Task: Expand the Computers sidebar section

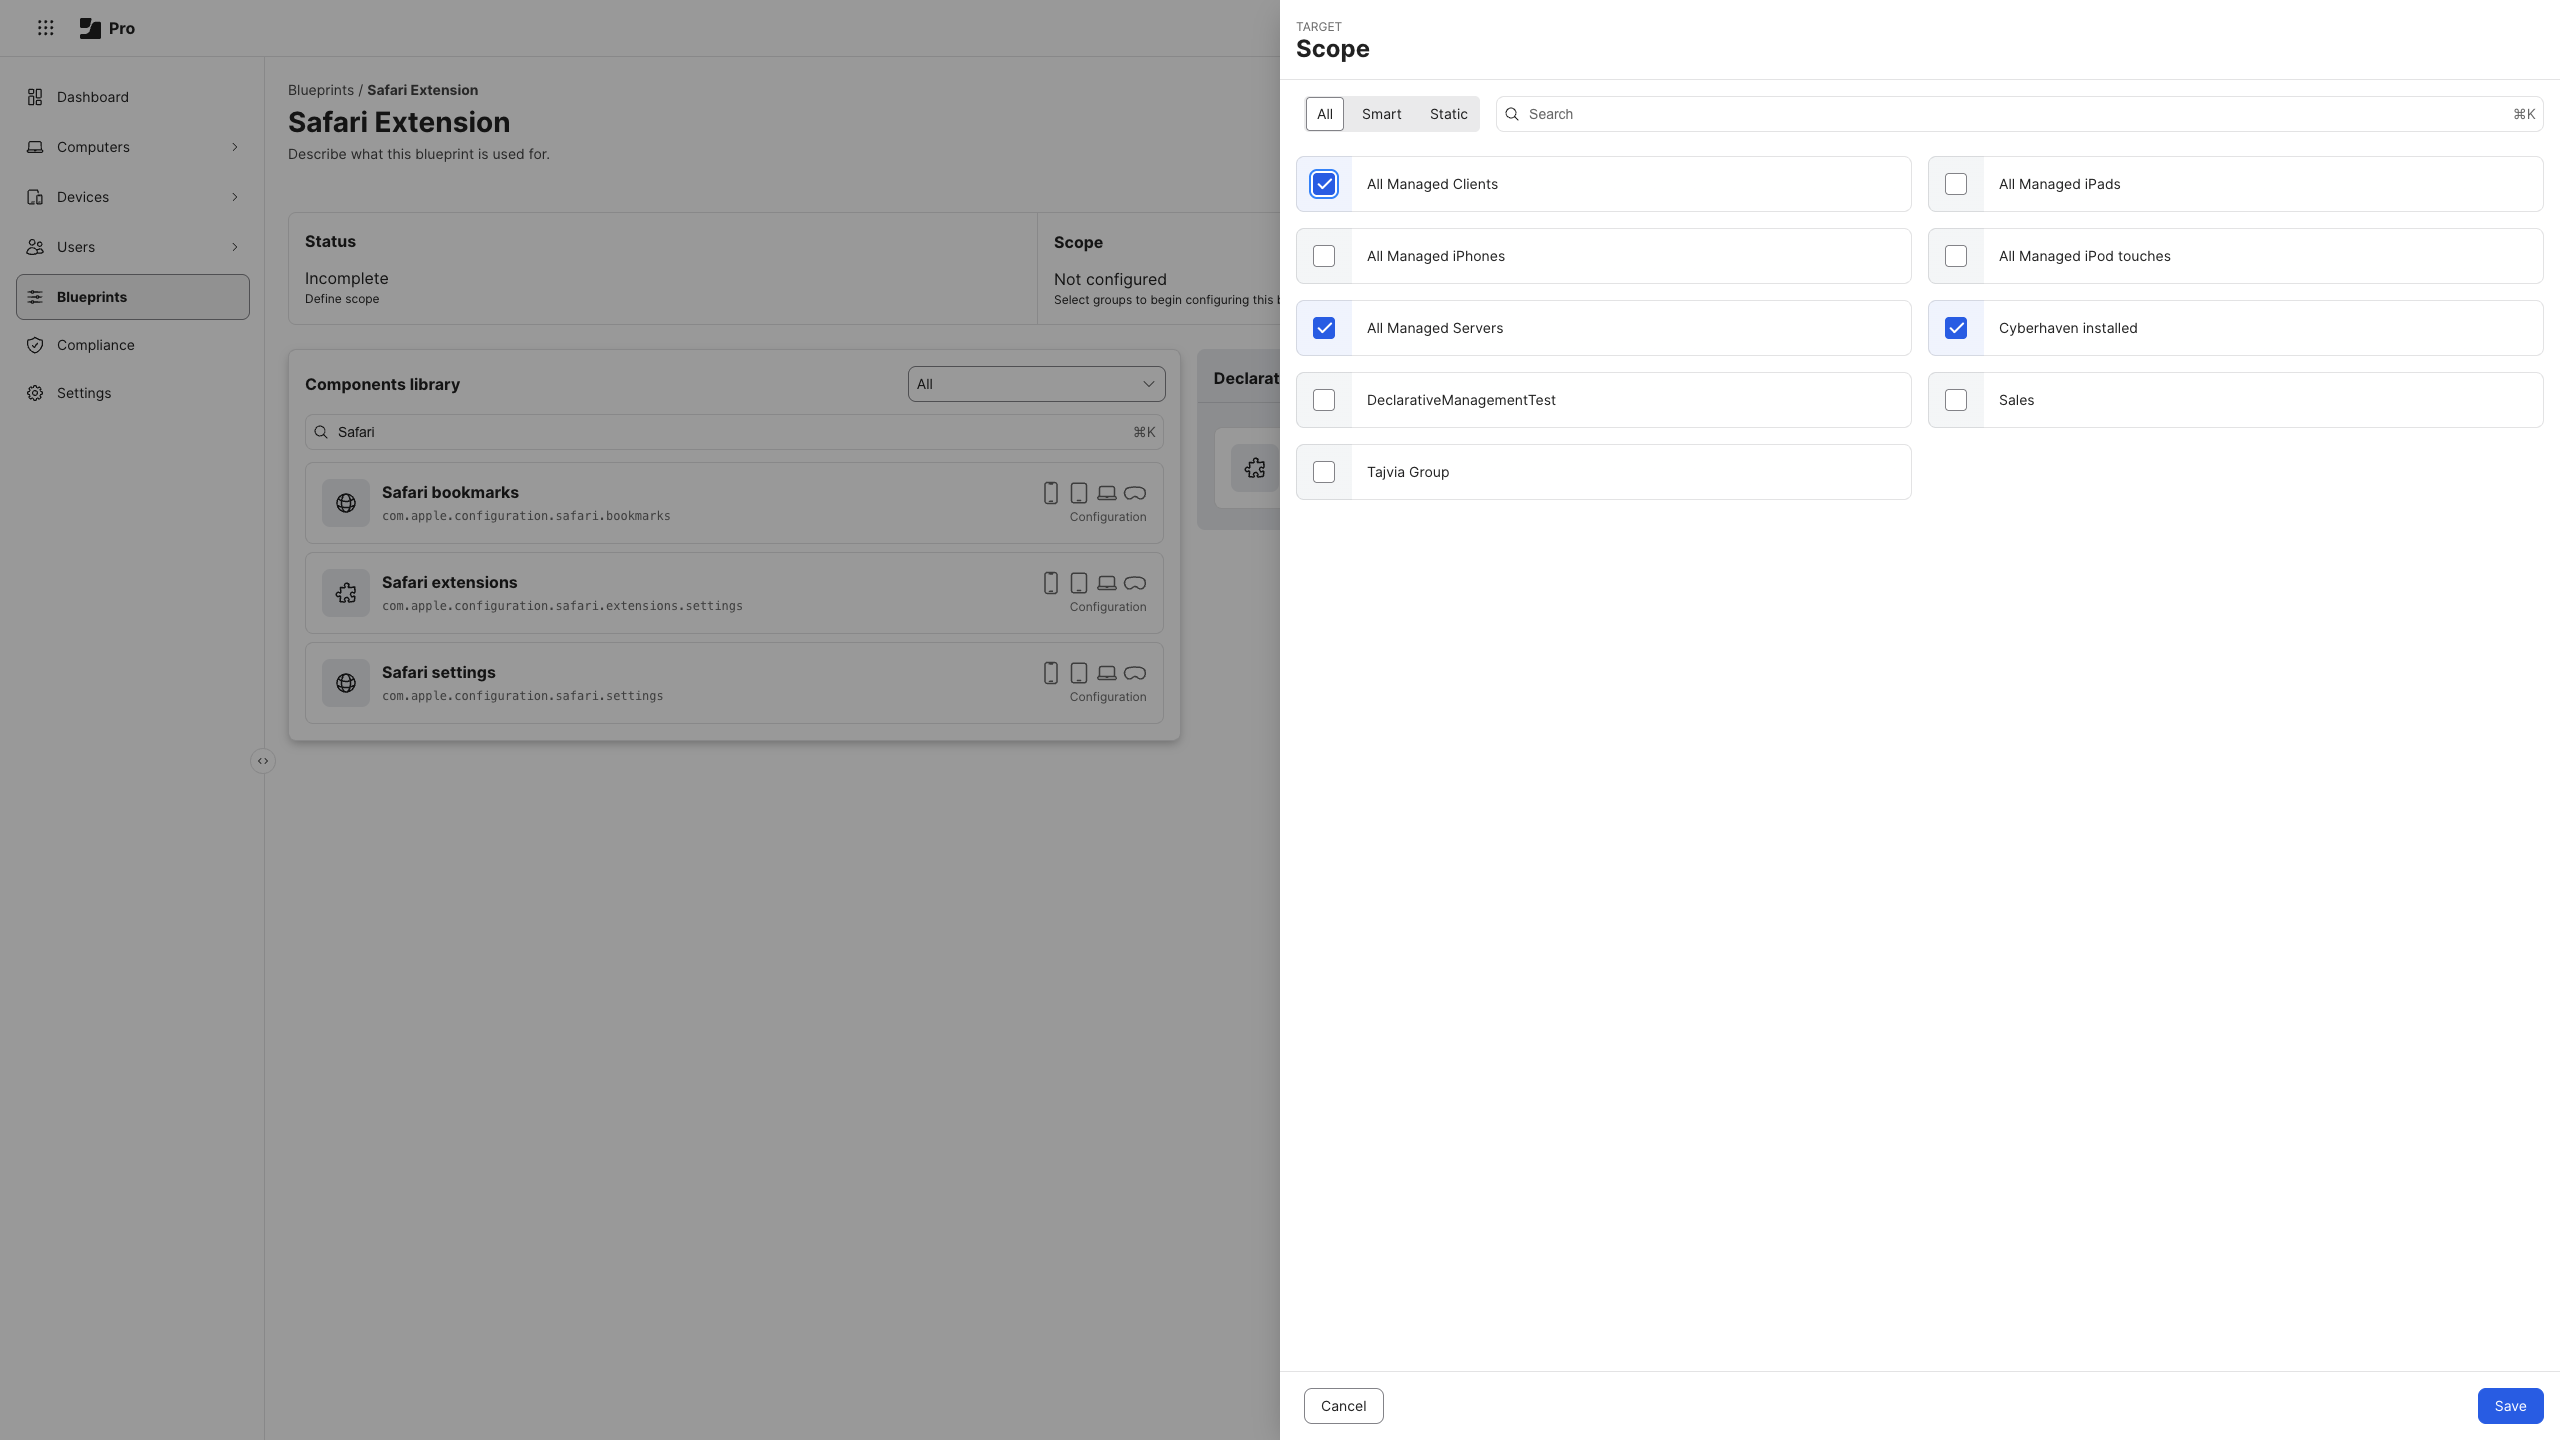Action: (x=235, y=147)
